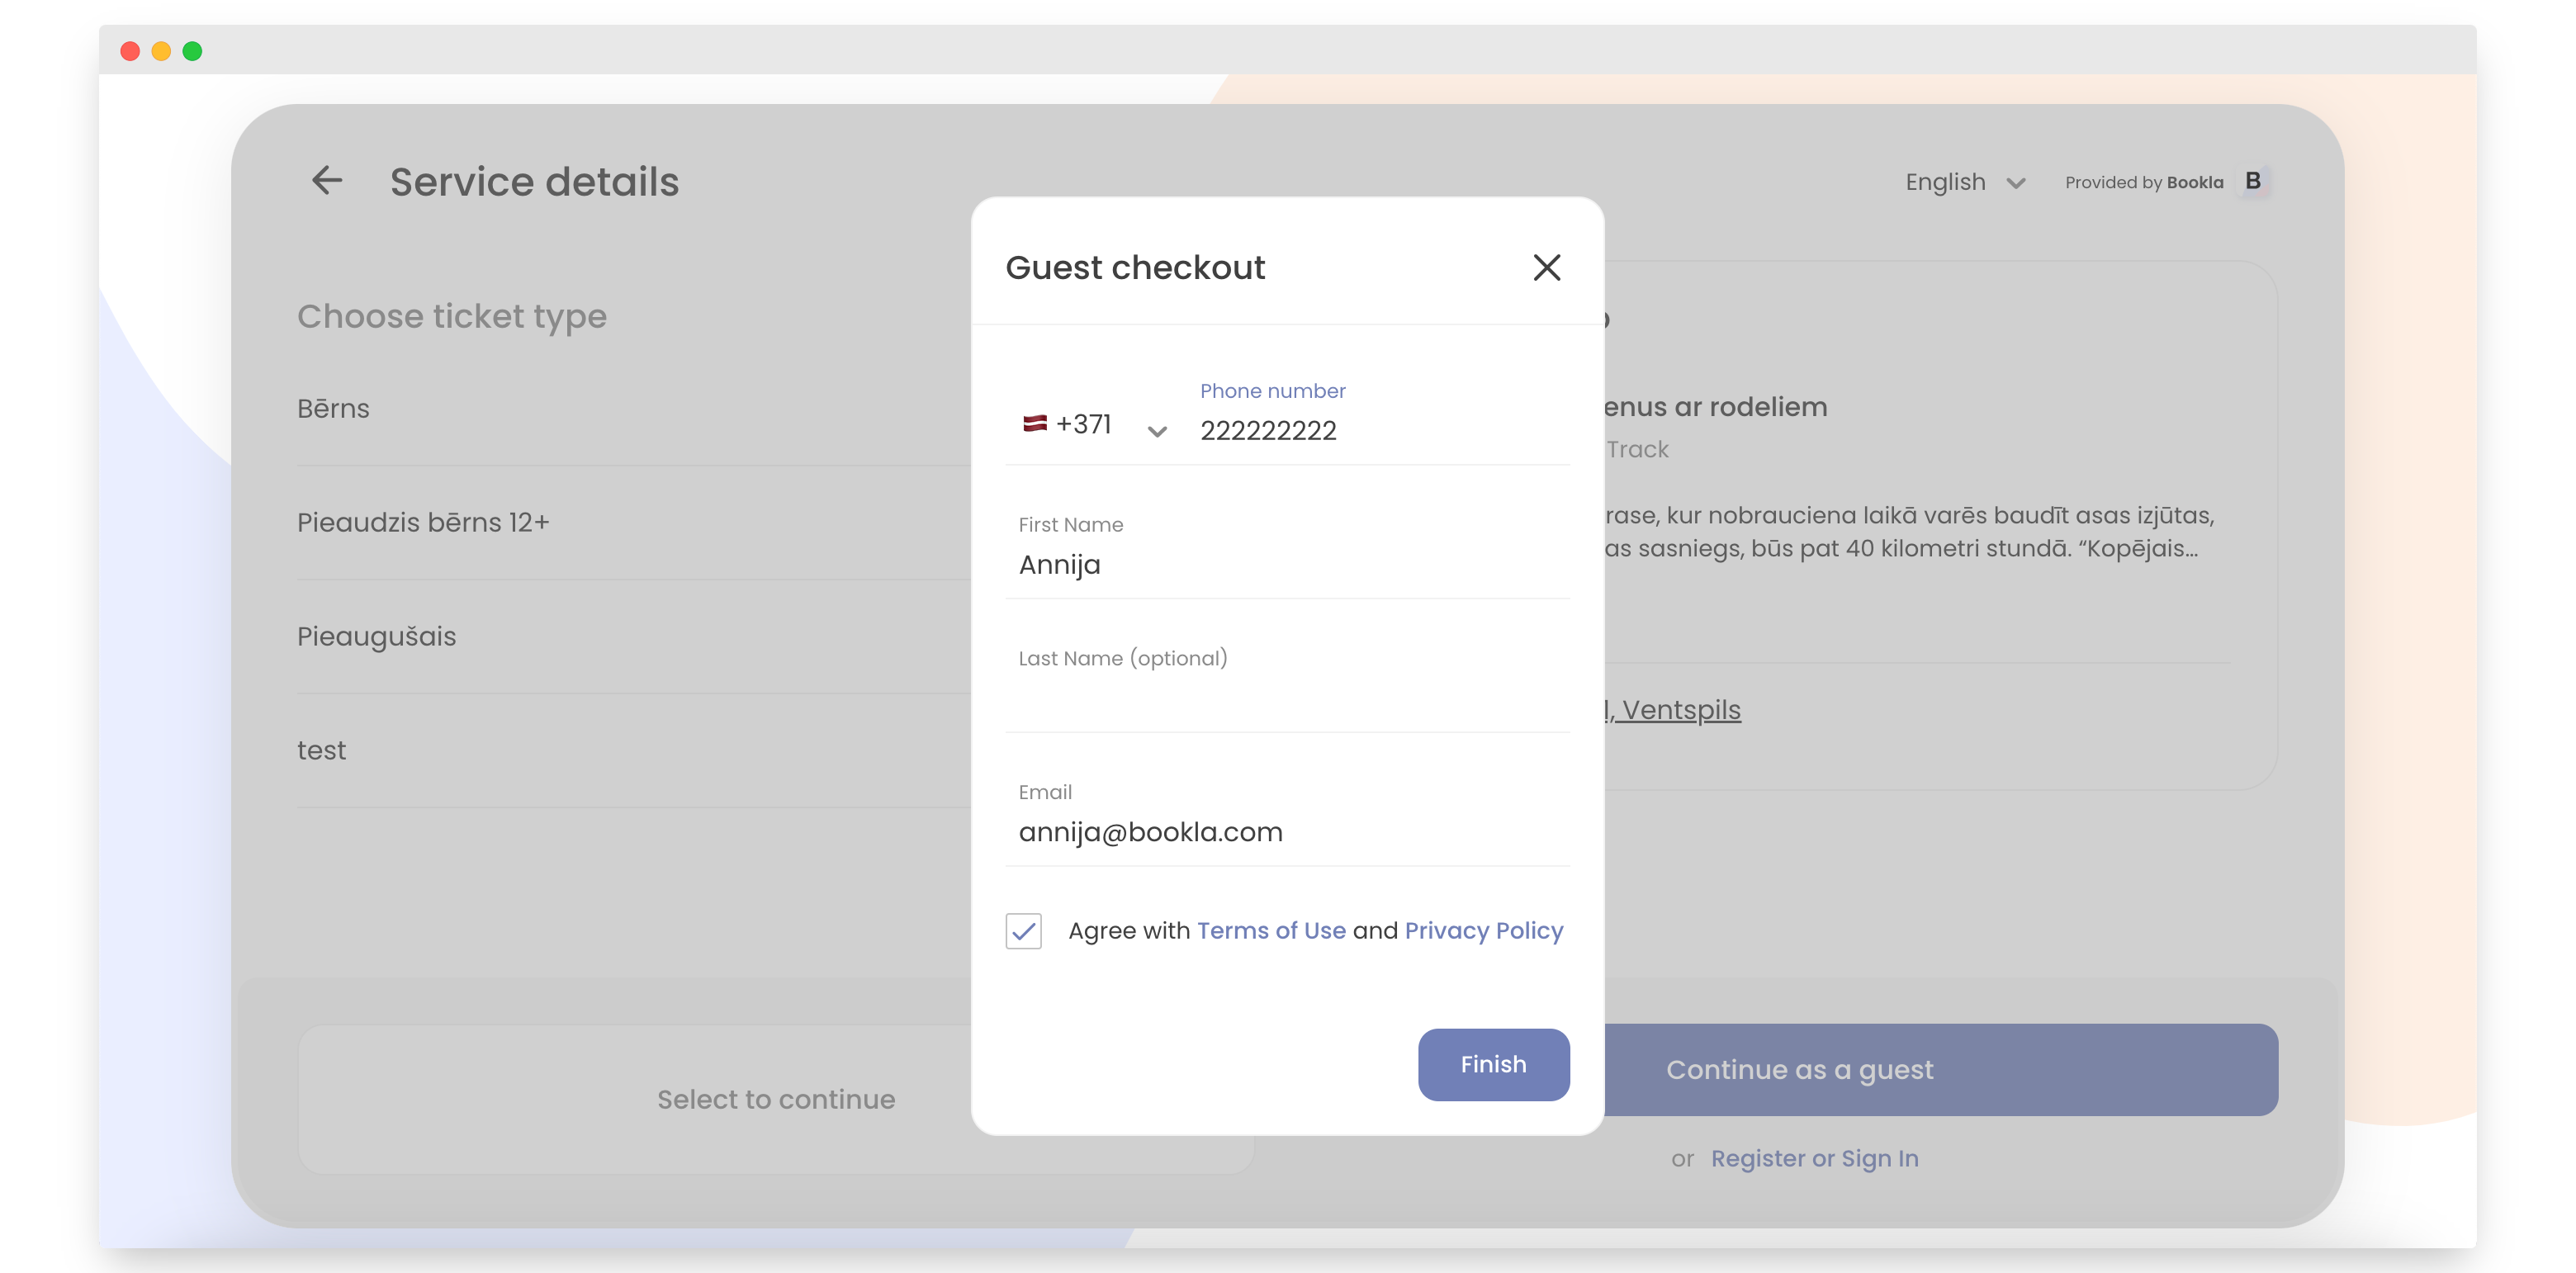Open the Terms of Use link

[1270, 931]
